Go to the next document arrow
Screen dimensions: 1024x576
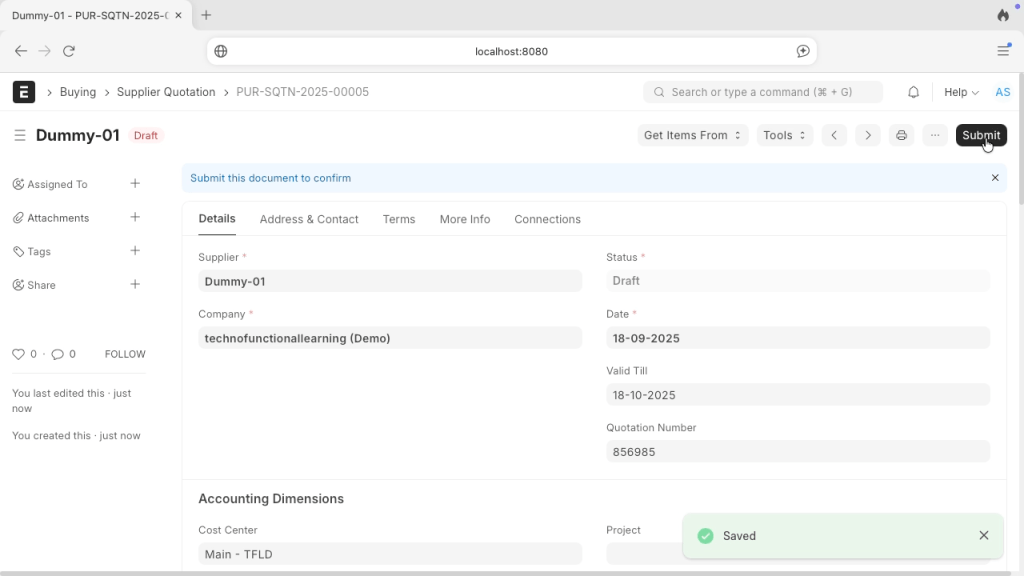point(867,135)
